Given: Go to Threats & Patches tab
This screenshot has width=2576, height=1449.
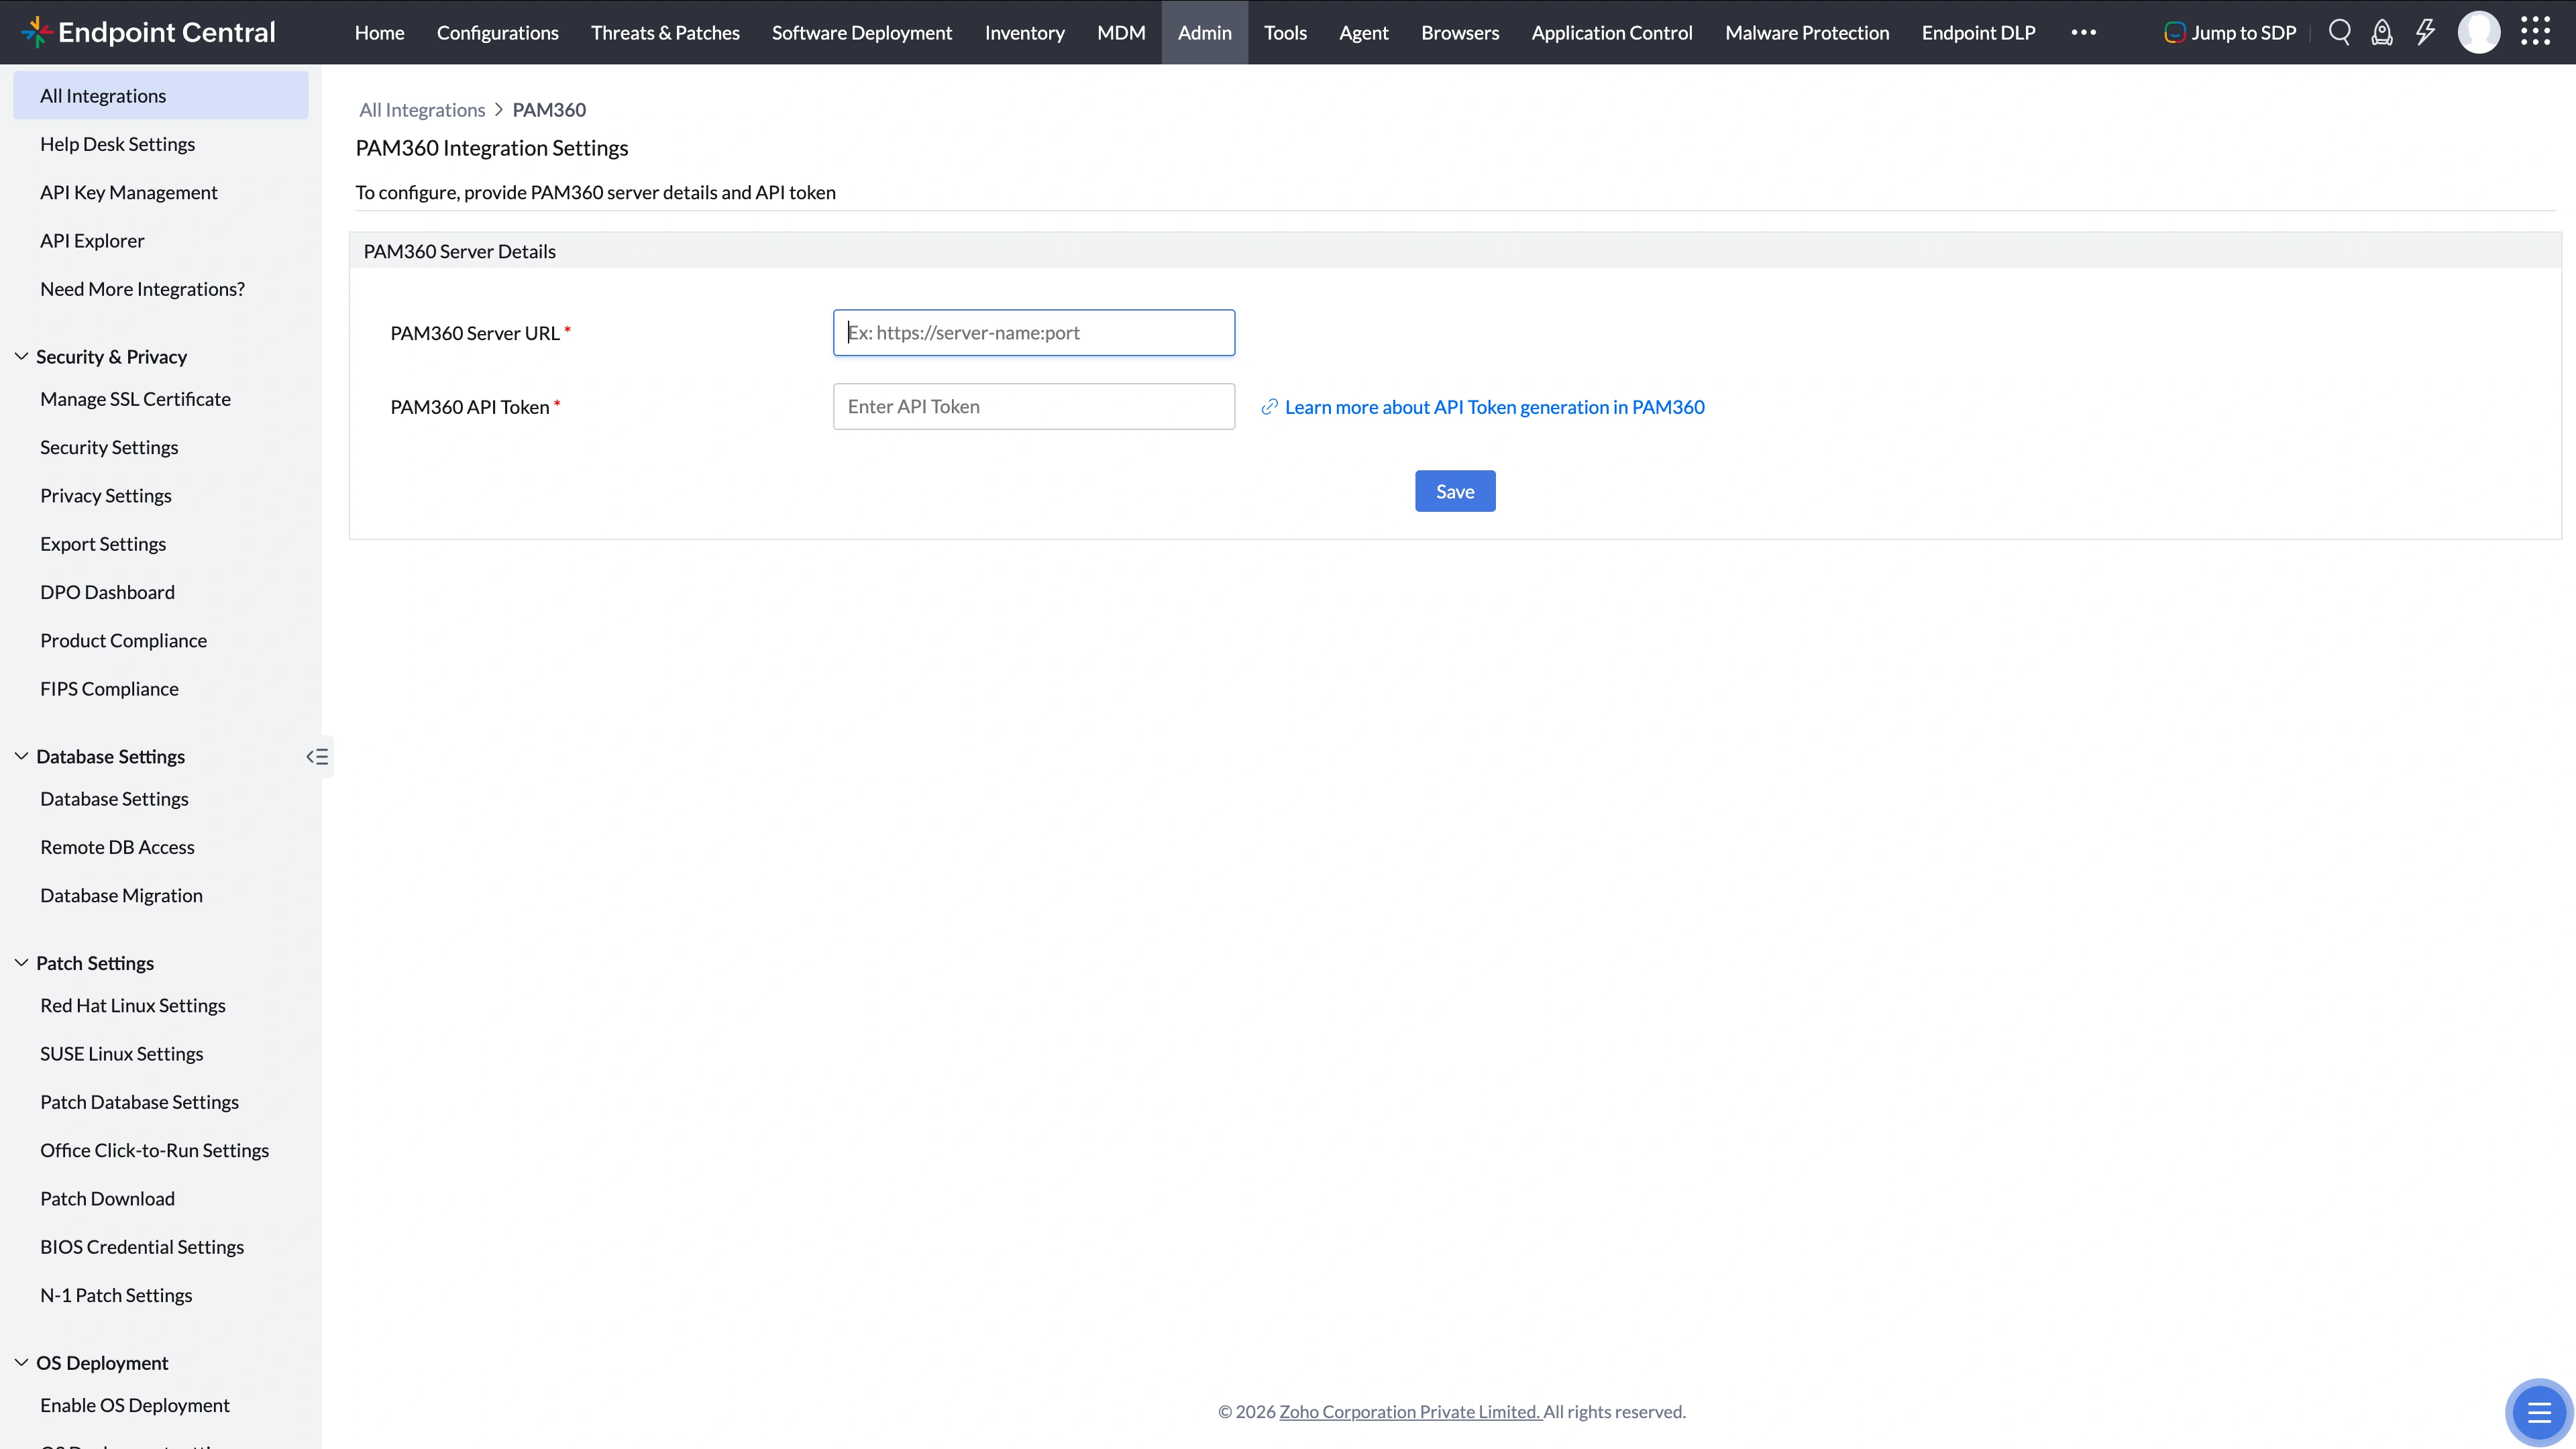Looking at the screenshot, I should click(665, 32).
